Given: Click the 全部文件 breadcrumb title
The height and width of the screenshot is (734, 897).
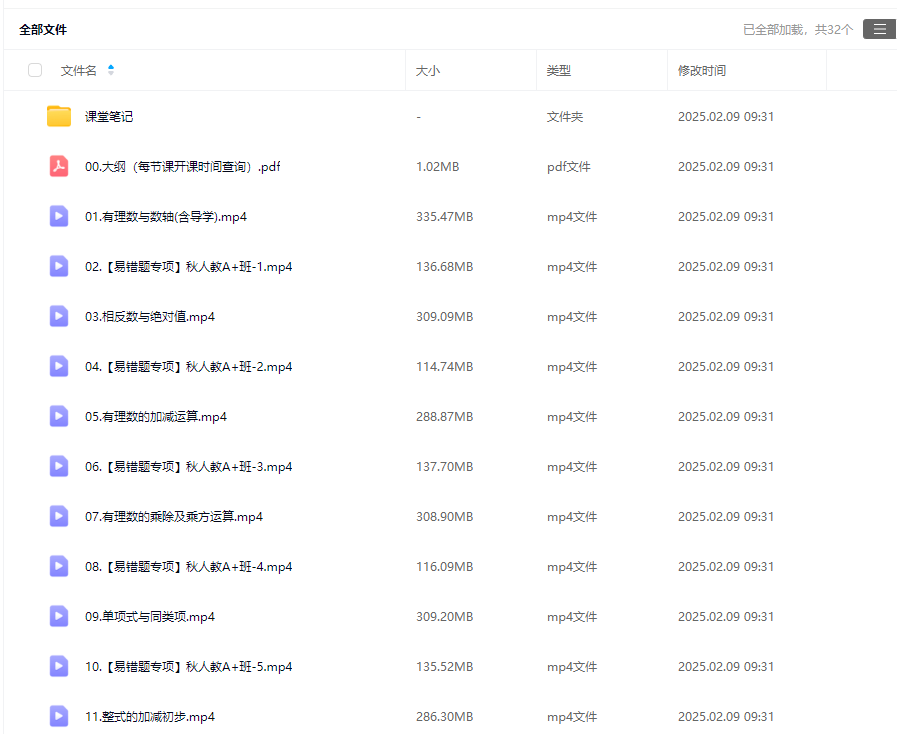Looking at the screenshot, I should [x=43, y=30].
